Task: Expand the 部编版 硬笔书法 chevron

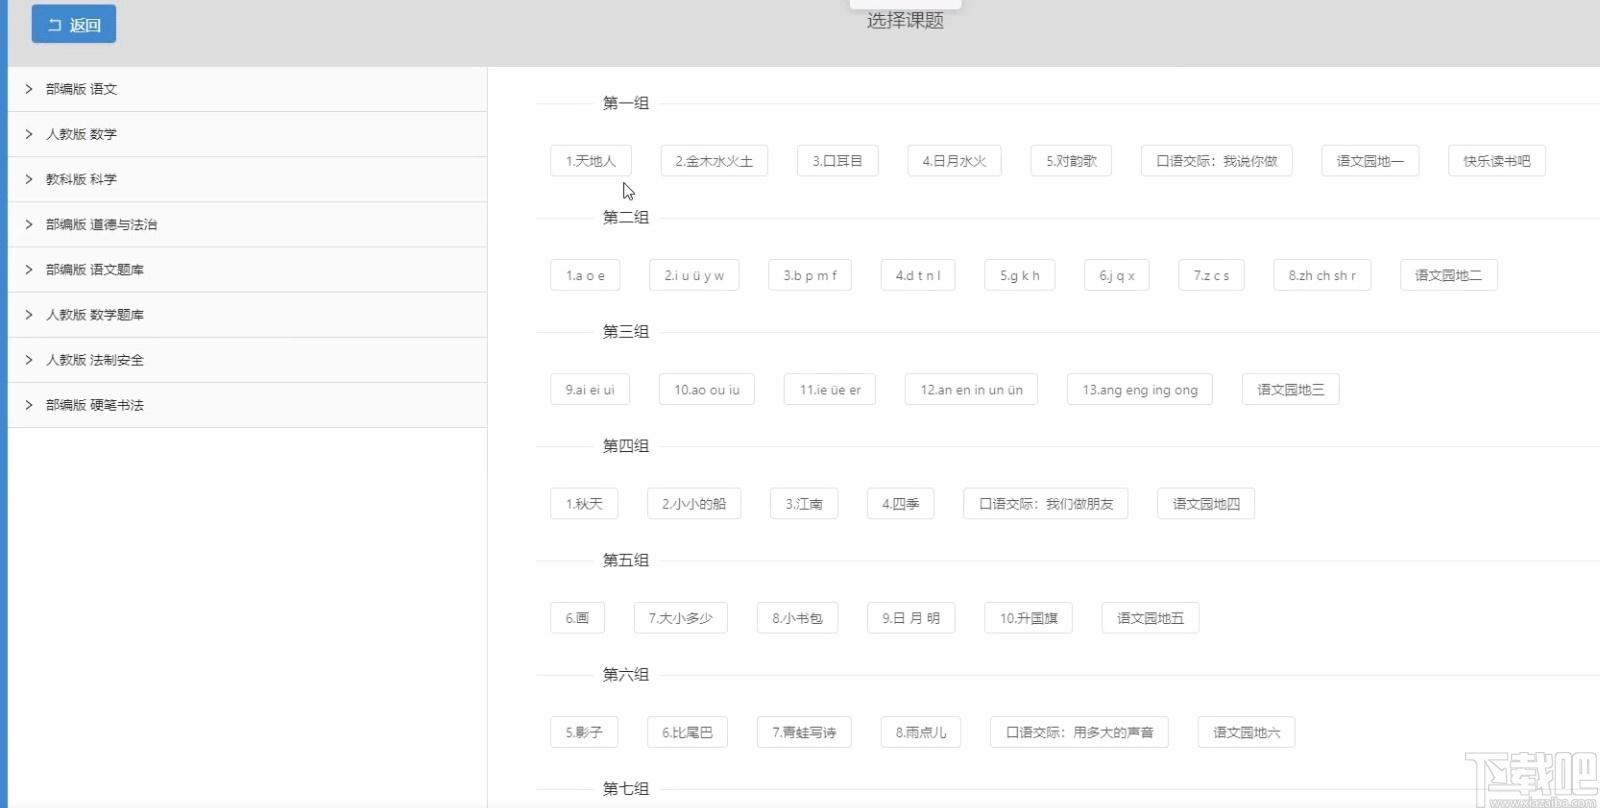Action: pos(29,405)
